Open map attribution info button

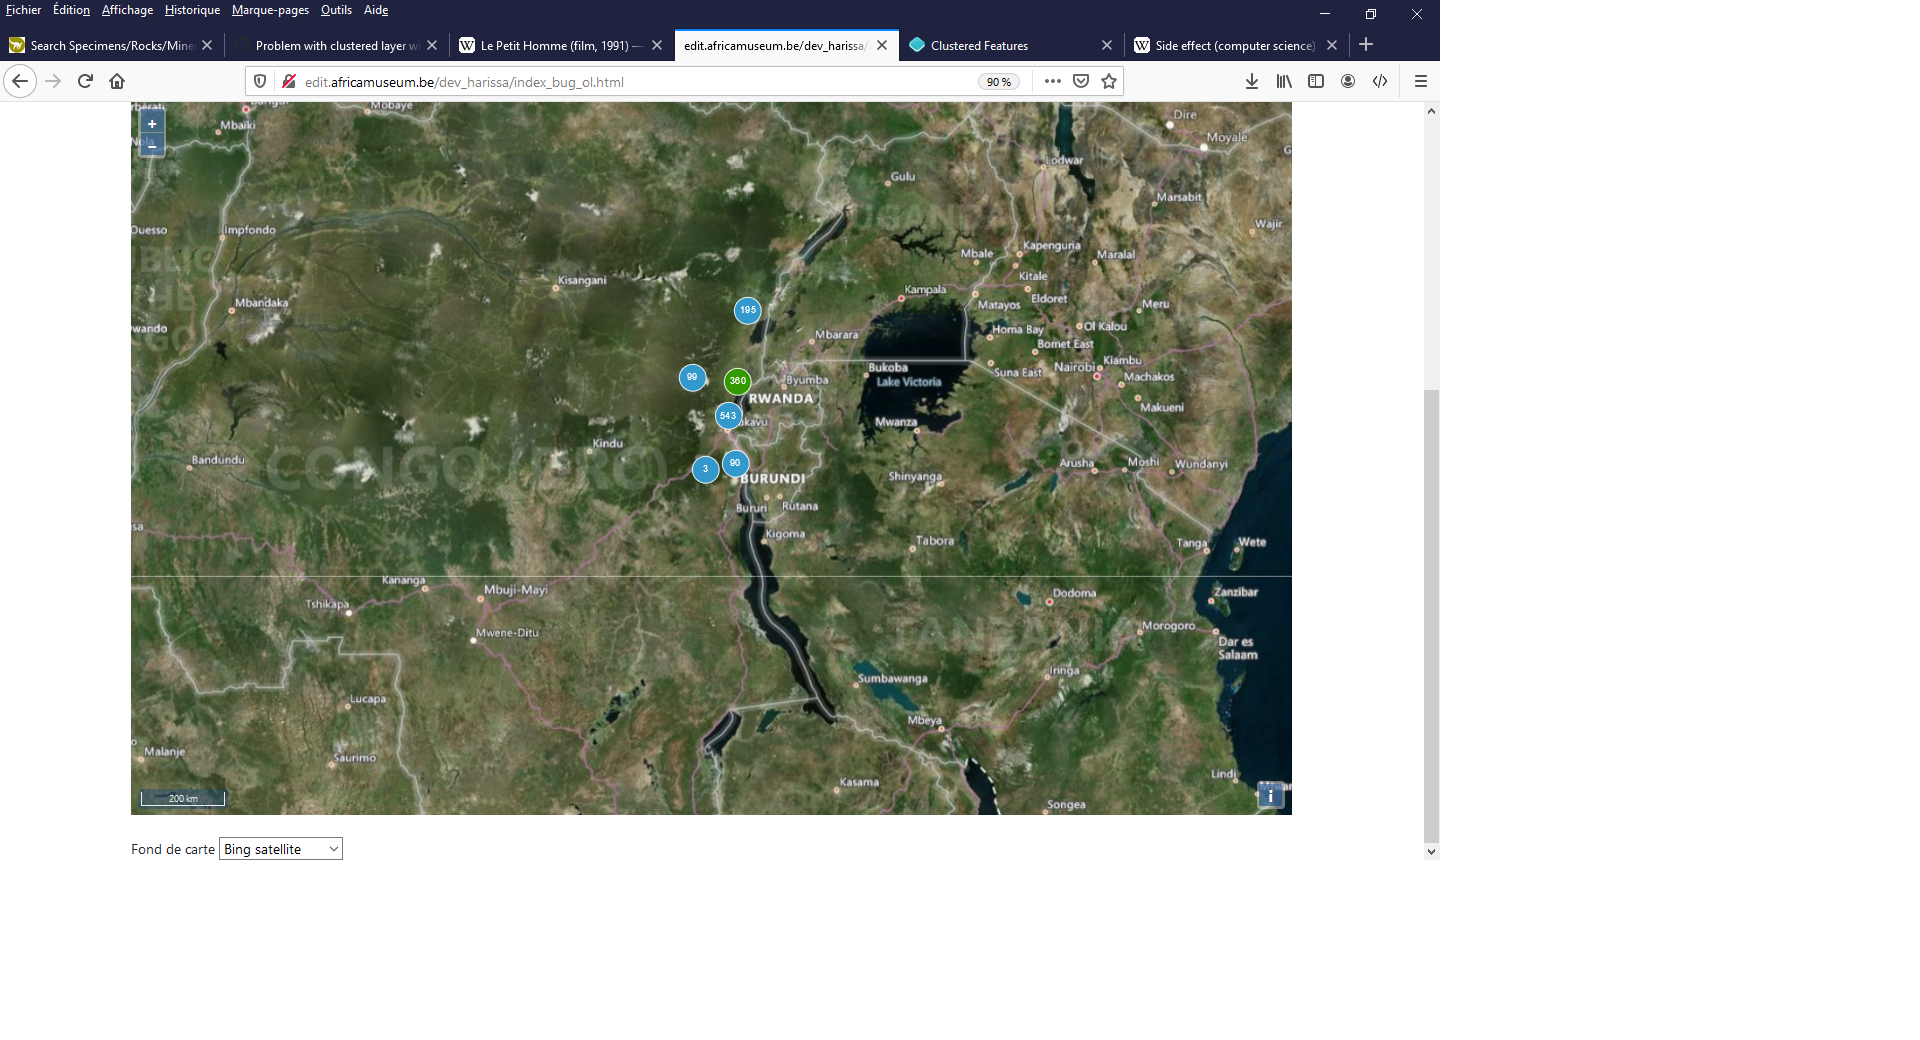[x=1270, y=795]
